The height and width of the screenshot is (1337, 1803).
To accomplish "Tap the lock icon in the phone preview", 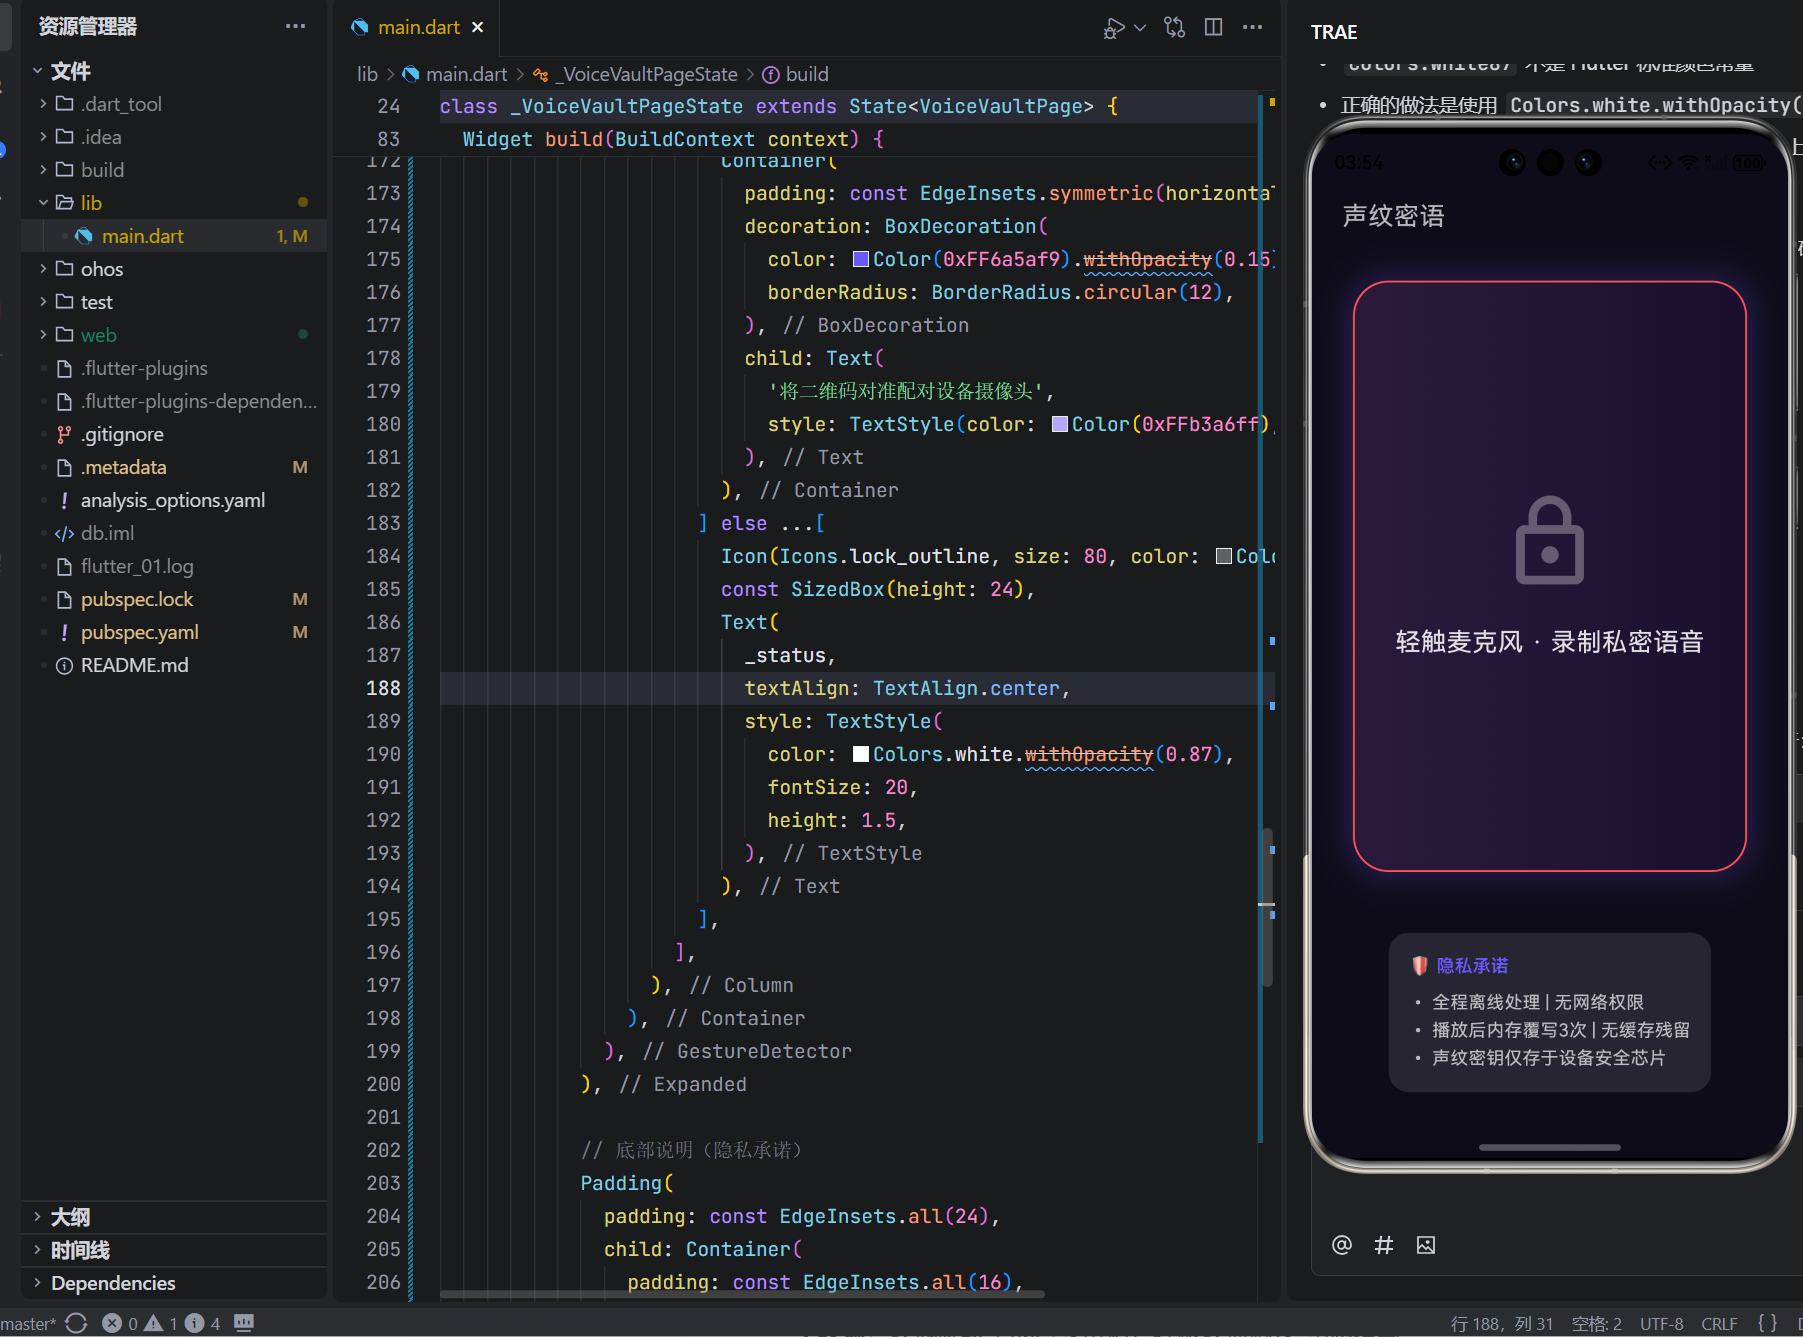I will [x=1549, y=540].
